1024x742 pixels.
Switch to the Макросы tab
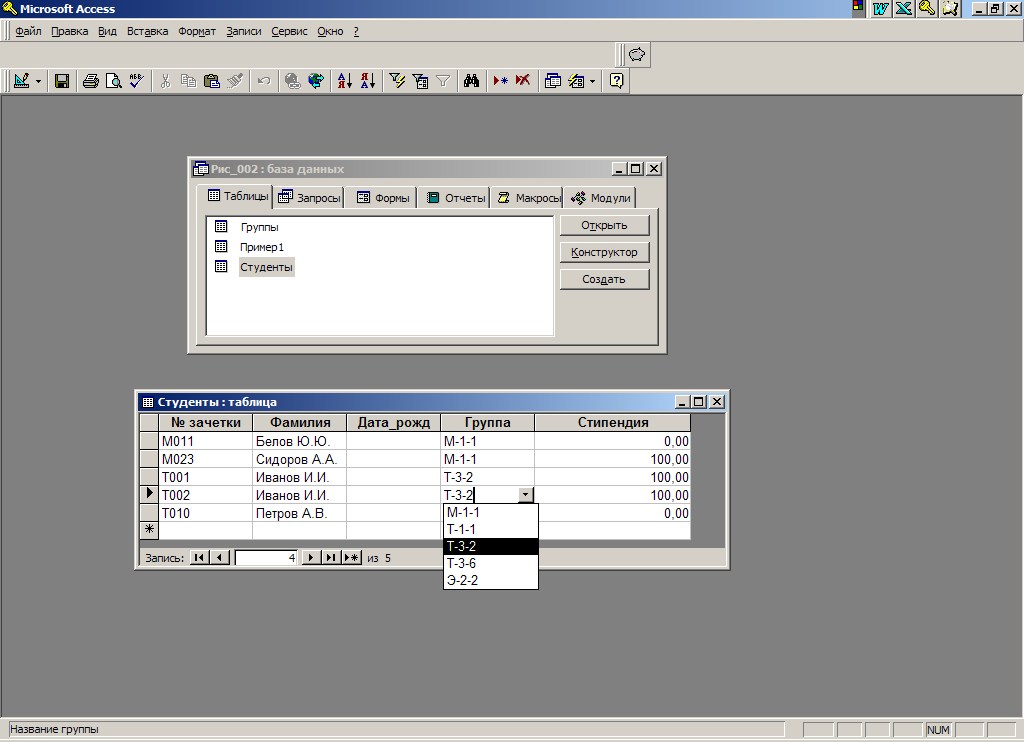[528, 198]
